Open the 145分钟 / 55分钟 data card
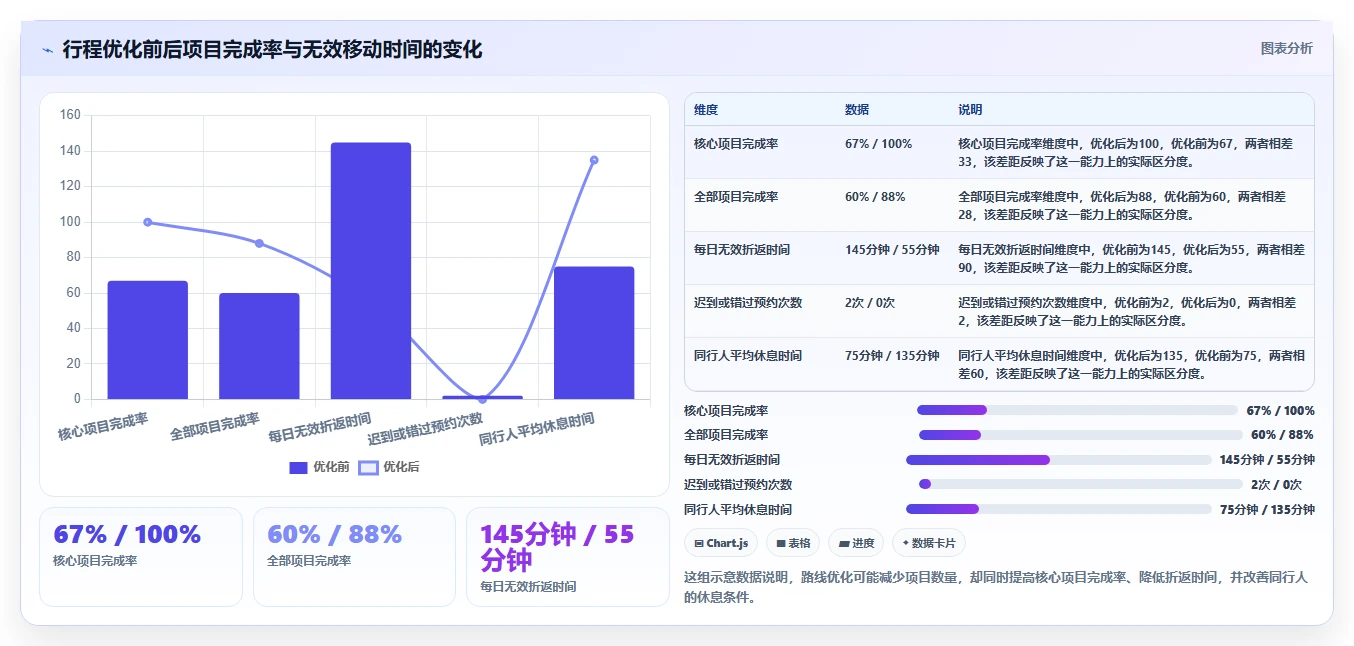The width and height of the screenshot is (1354, 646). coord(568,557)
